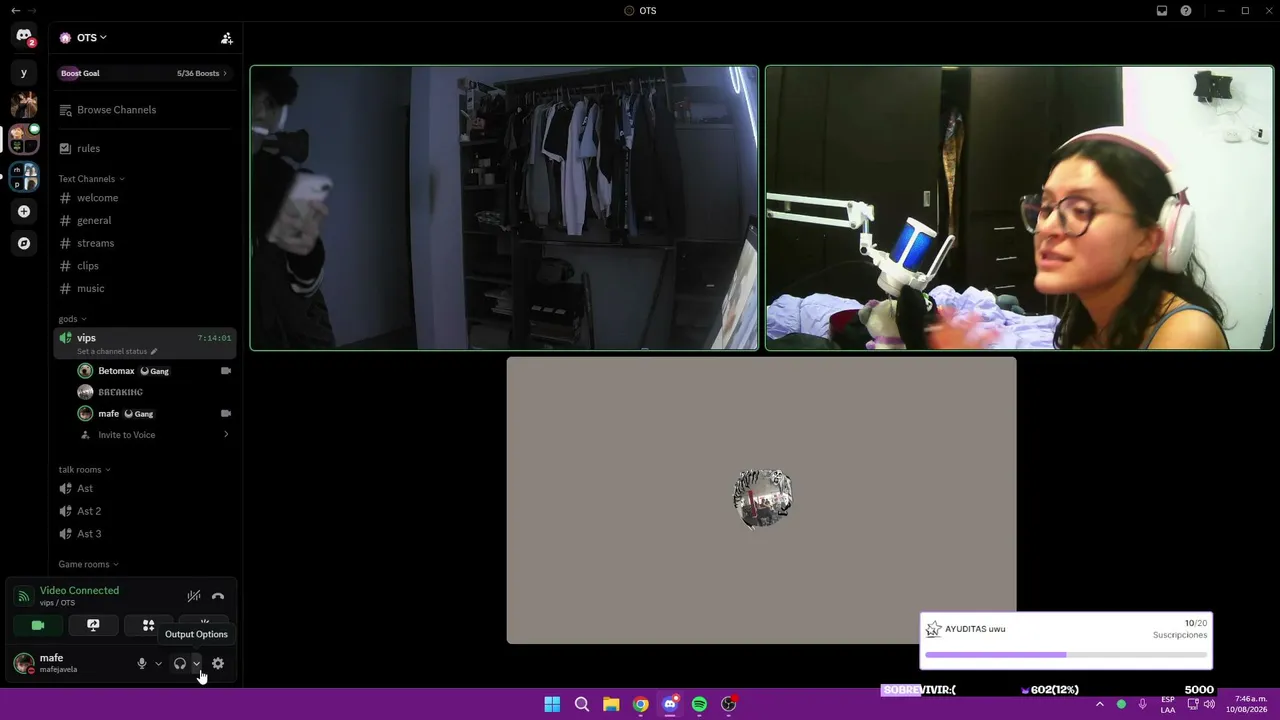
Task: Invite people to OTS server icon
Action: click(227, 38)
